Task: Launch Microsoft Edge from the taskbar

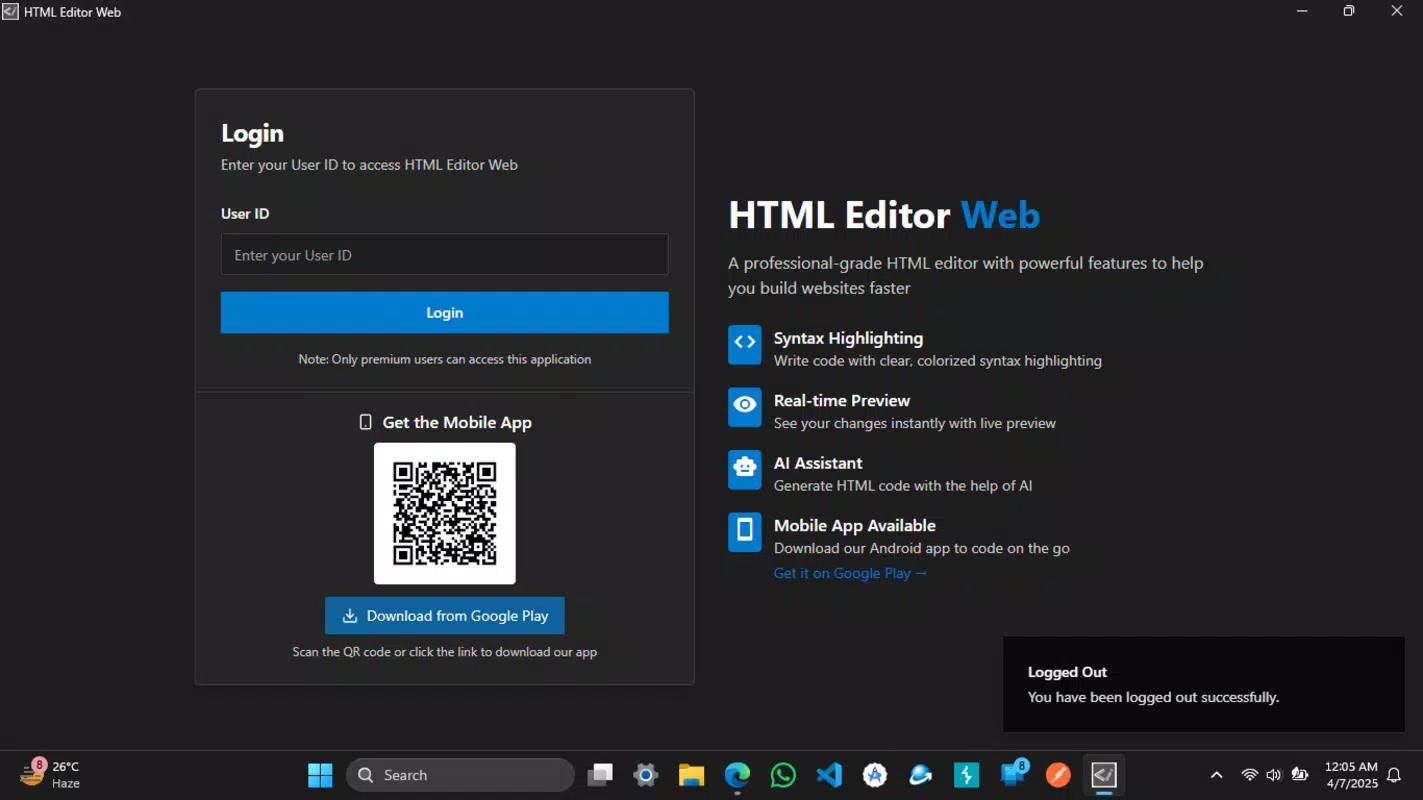Action: pos(737,775)
